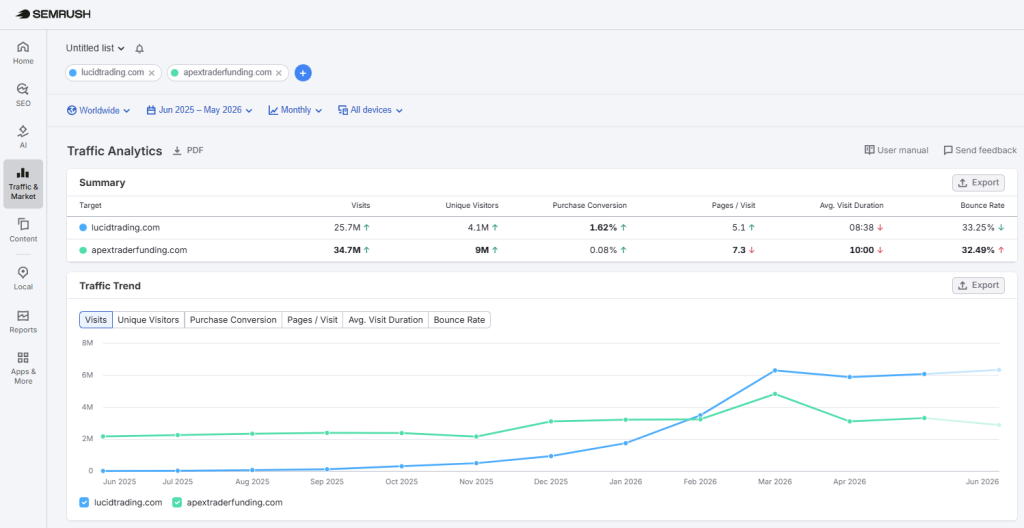
Task: Open the User manual link
Action: (896, 150)
